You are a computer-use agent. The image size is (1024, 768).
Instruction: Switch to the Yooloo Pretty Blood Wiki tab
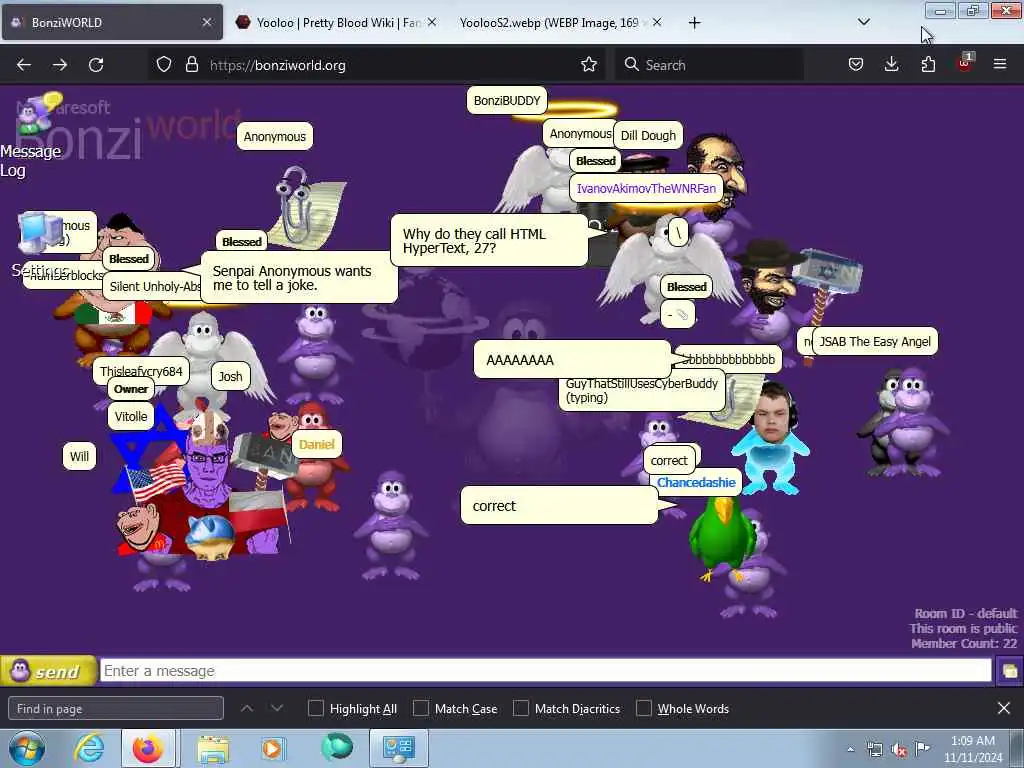click(336, 23)
